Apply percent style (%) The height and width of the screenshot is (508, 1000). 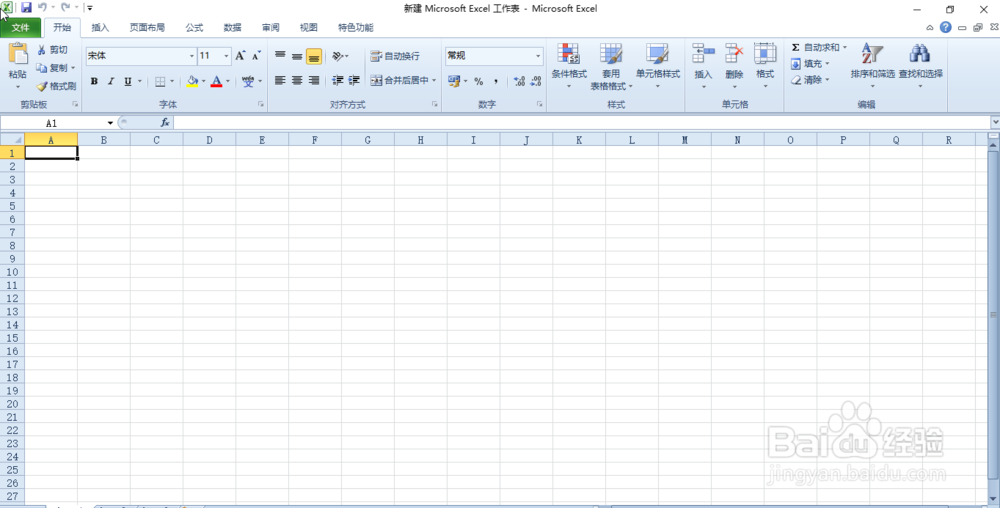[478, 82]
